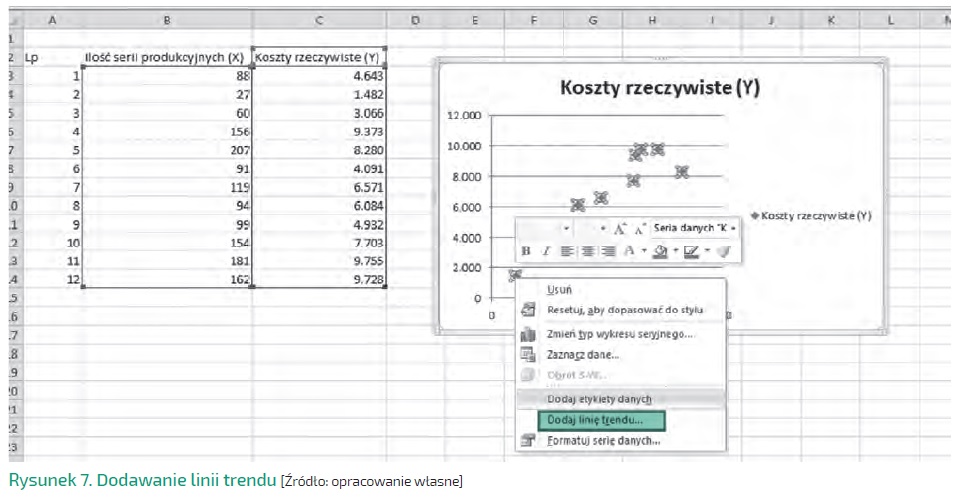The image size is (959, 500).
Task: Apply align left from mini toolbar
Action: [x=567, y=251]
